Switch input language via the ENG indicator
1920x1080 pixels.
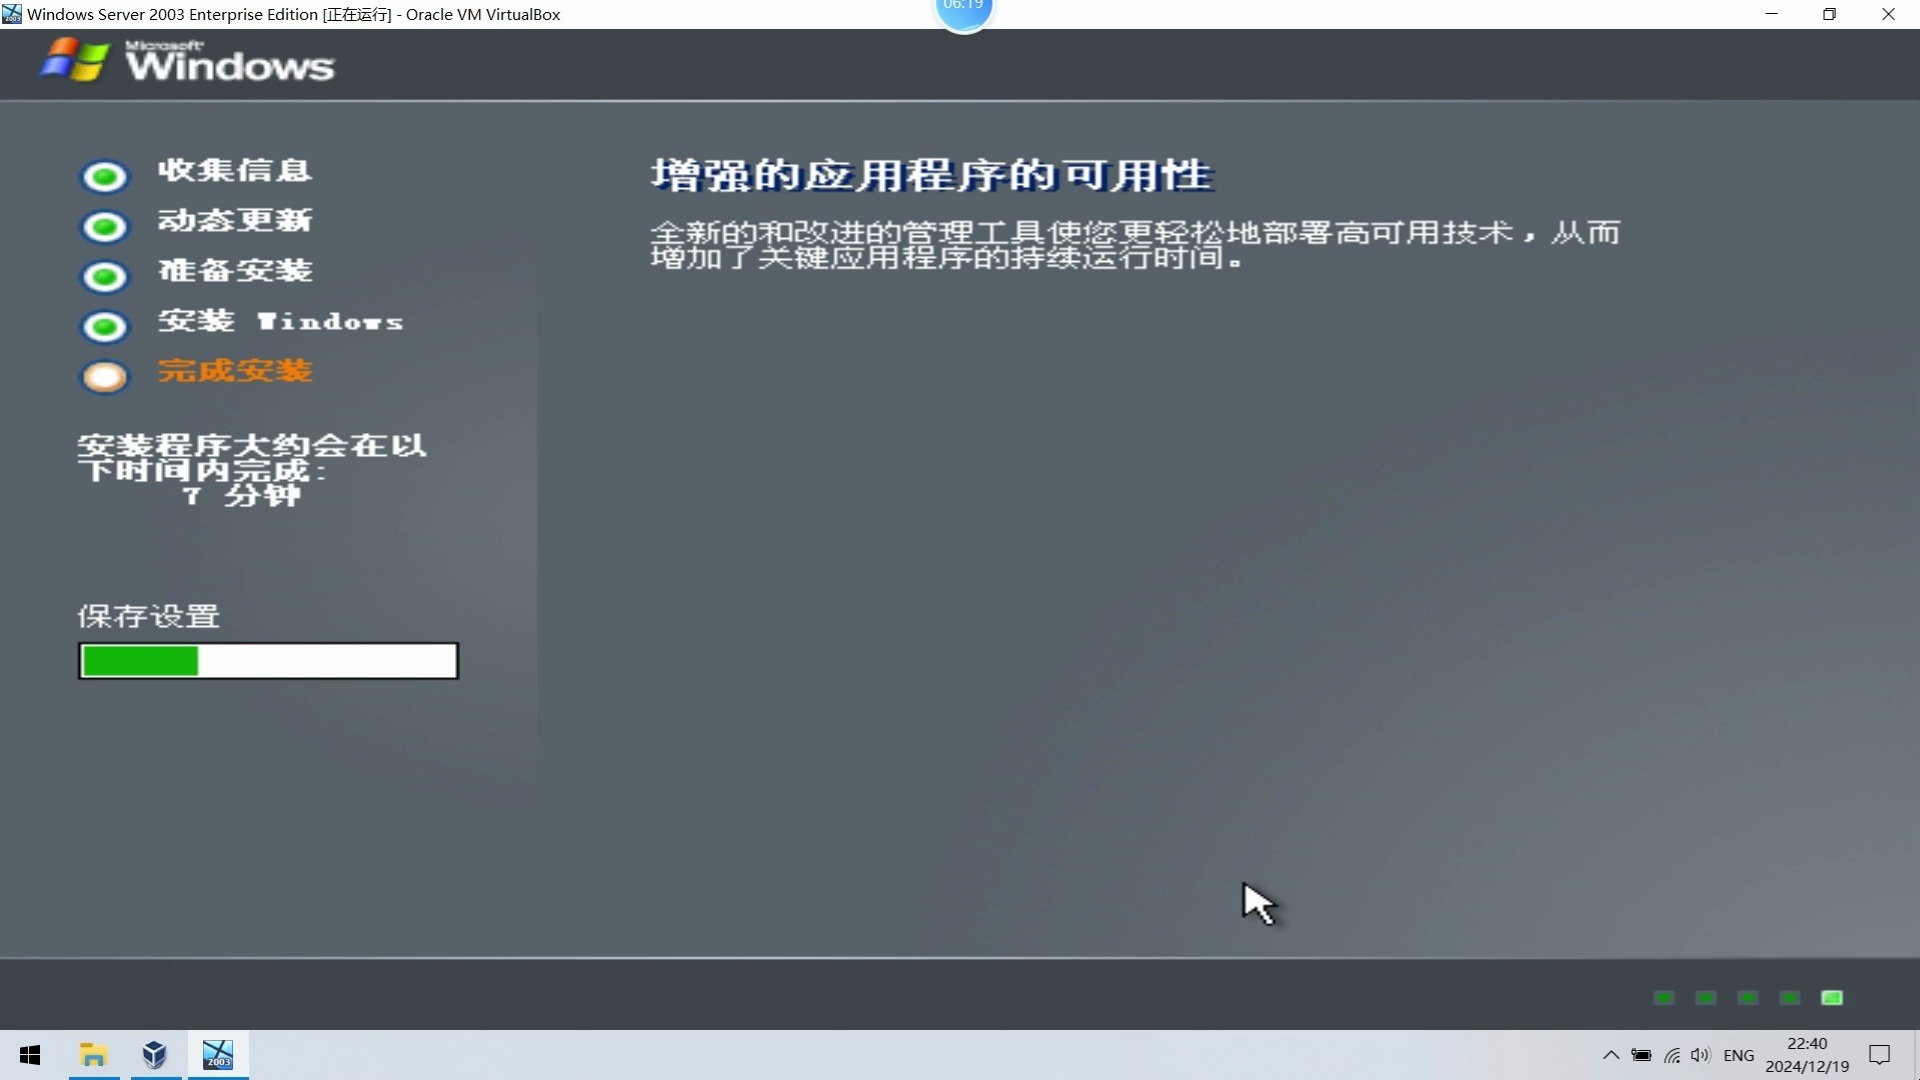point(1740,1055)
